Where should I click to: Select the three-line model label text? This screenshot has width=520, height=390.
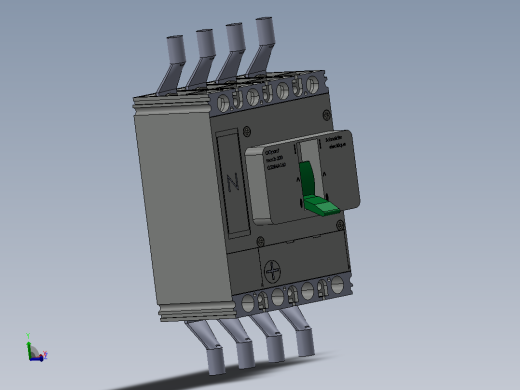275,159
